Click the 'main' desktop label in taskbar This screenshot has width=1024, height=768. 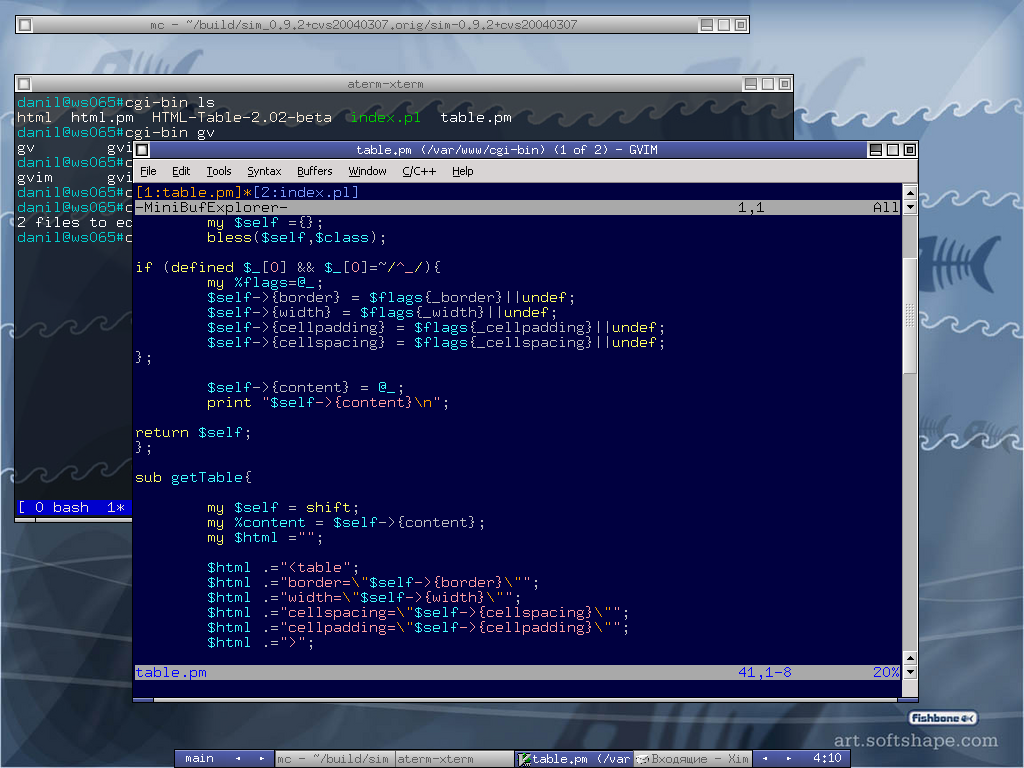point(199,758)
